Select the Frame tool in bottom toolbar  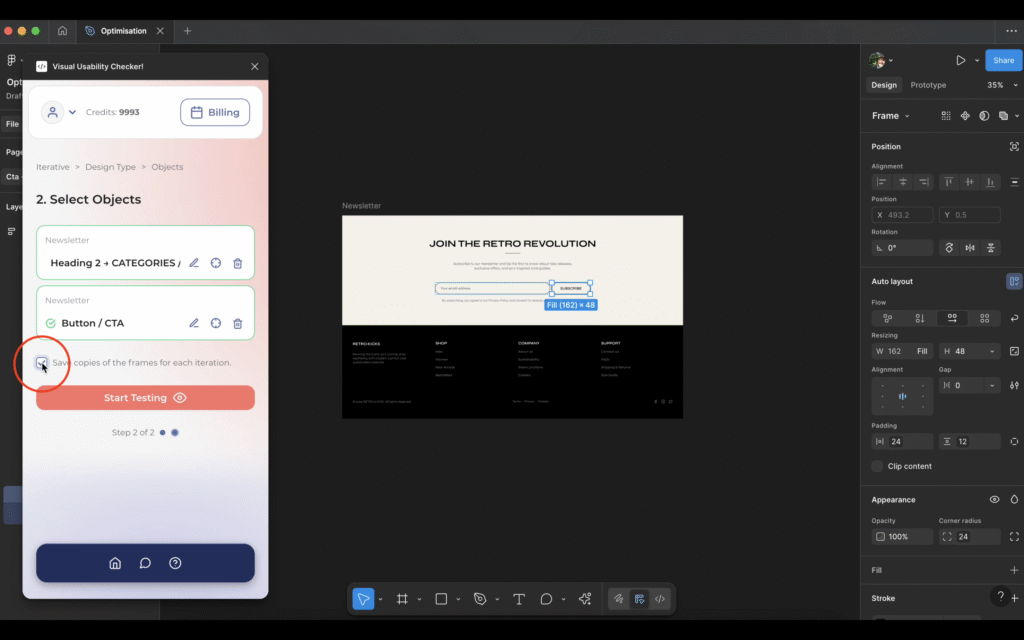(402, 599)
